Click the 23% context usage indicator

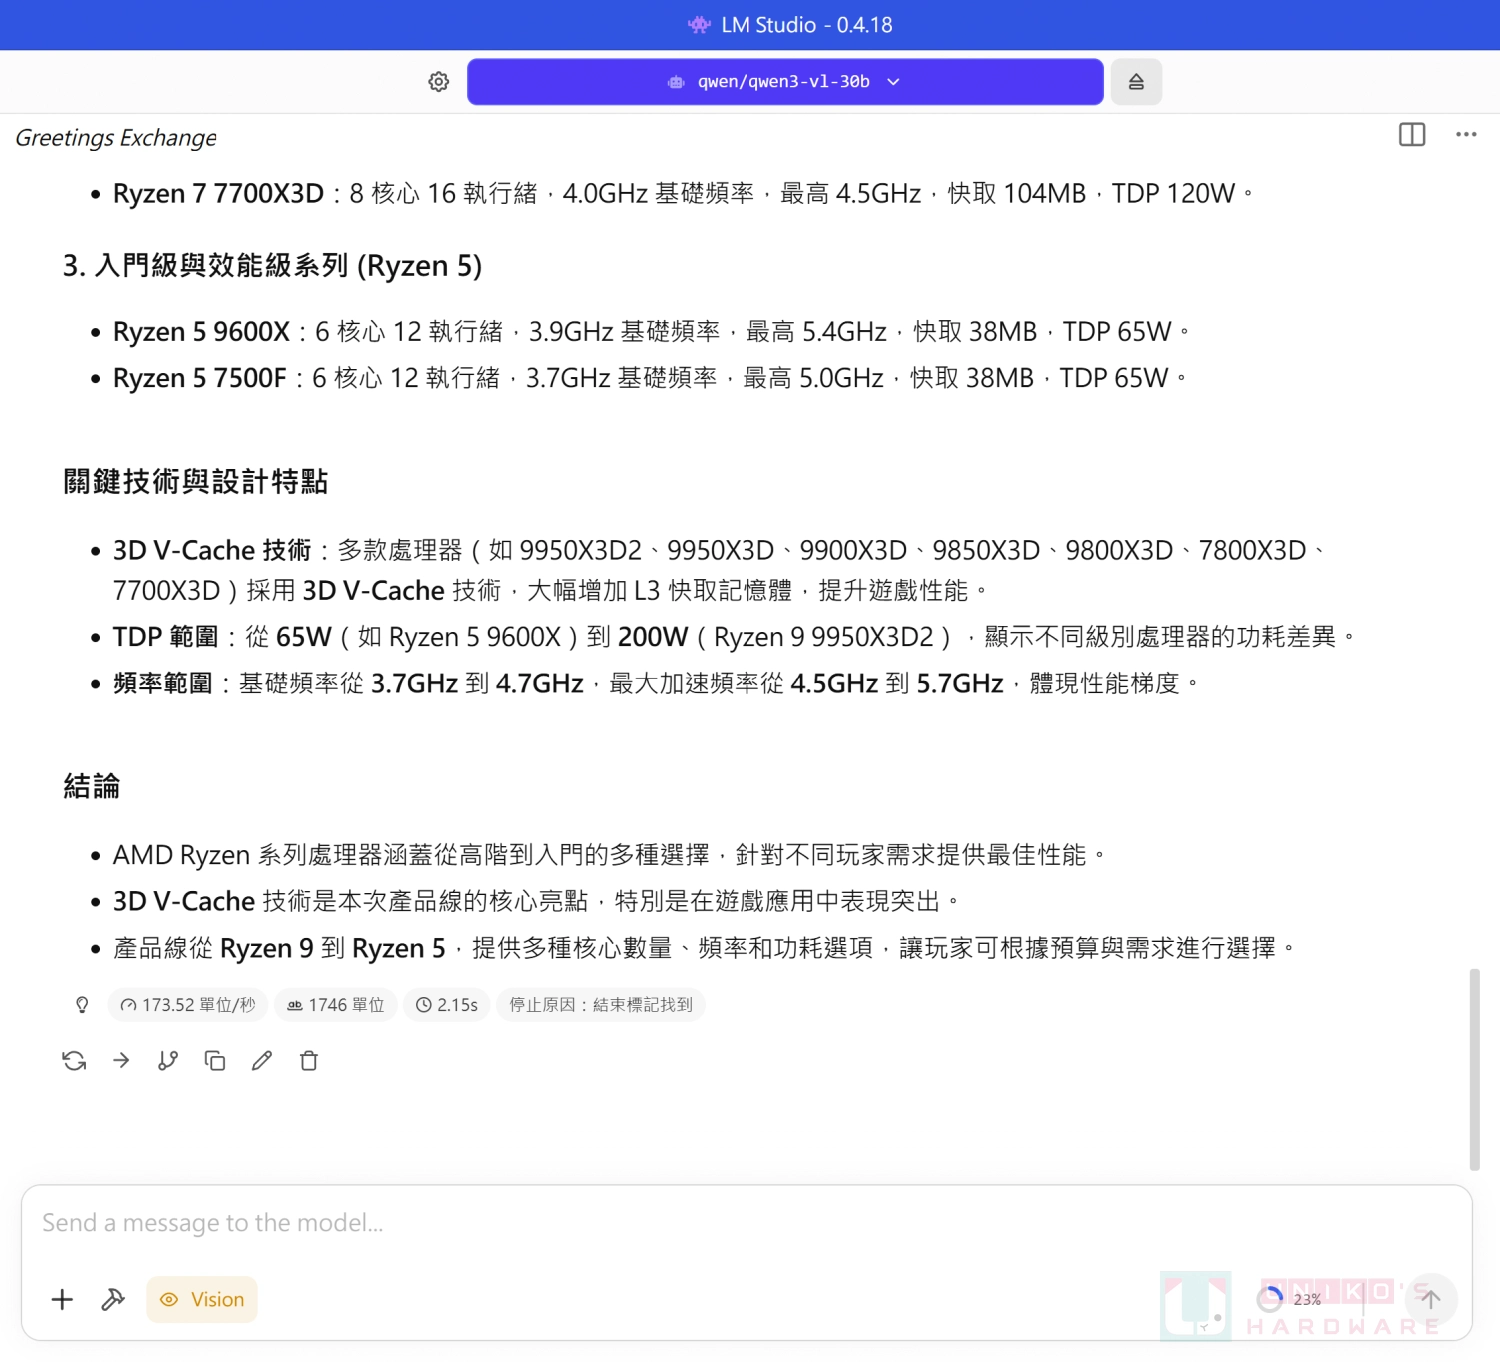click(1290, 1299)
